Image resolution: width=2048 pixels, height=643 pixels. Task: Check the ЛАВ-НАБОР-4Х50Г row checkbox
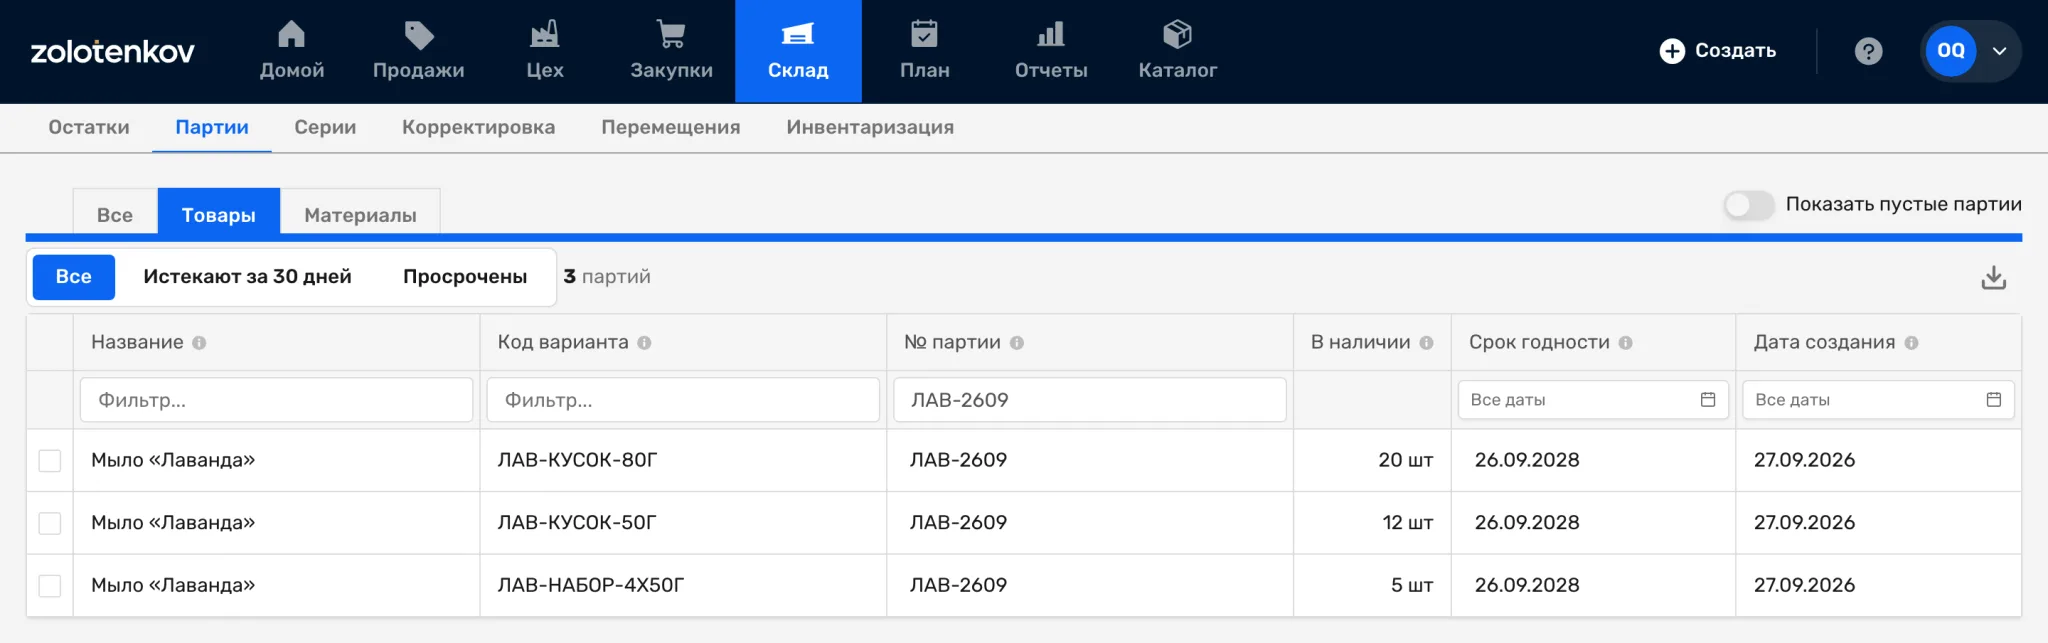50,586
